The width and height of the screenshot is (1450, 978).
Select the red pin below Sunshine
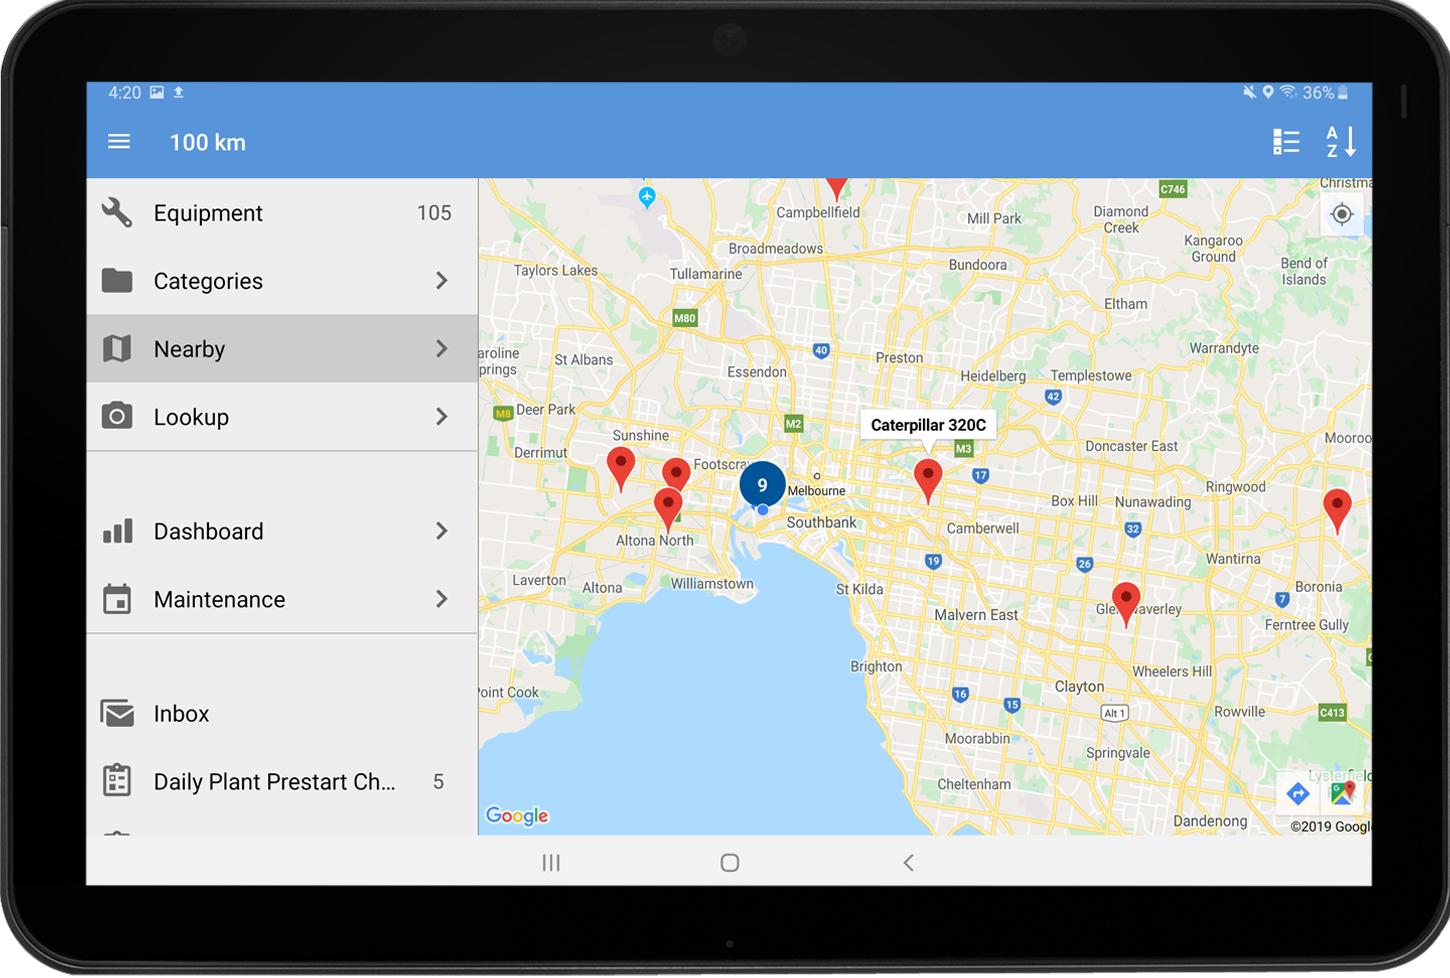coord(621,467)
